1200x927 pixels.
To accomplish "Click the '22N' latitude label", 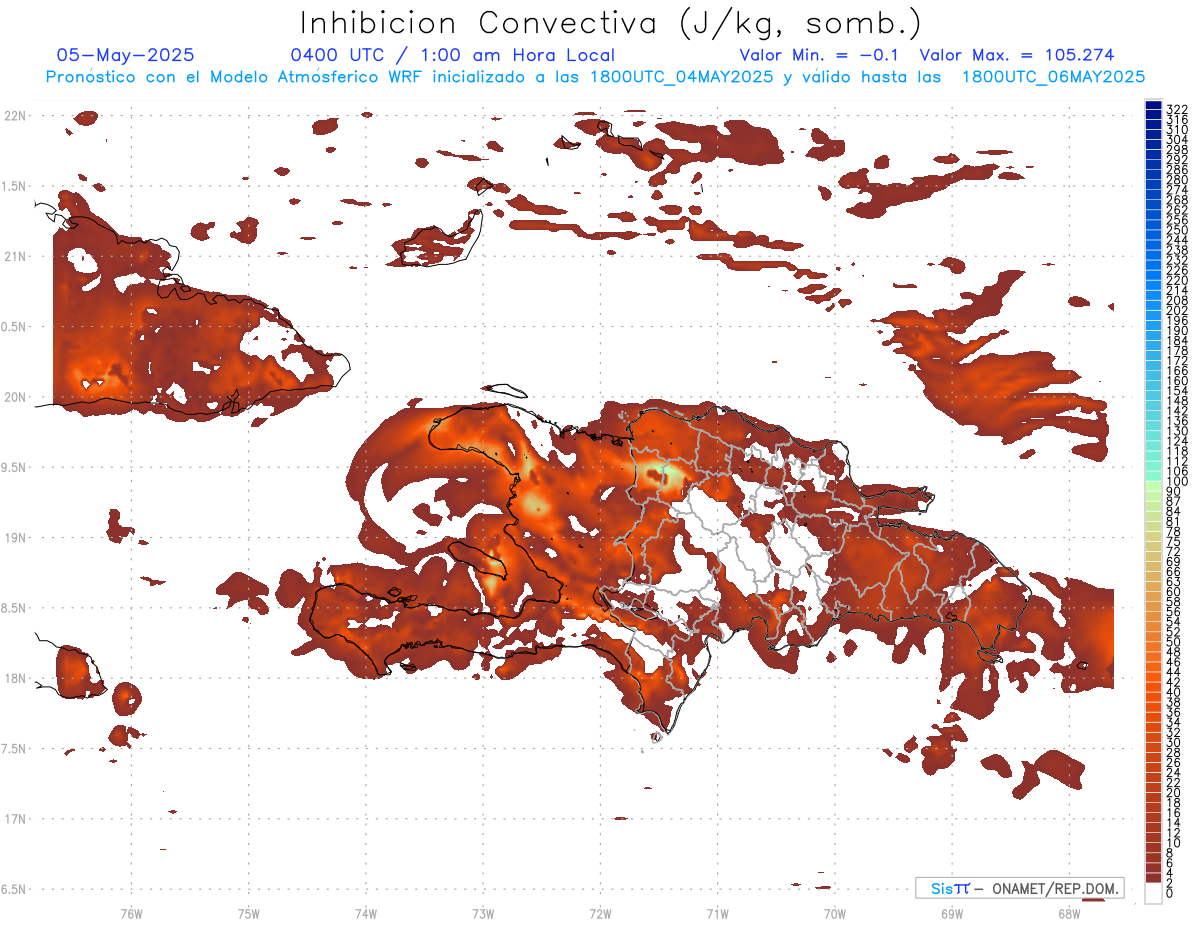I will pyautogui.click(x=15, y=116).
